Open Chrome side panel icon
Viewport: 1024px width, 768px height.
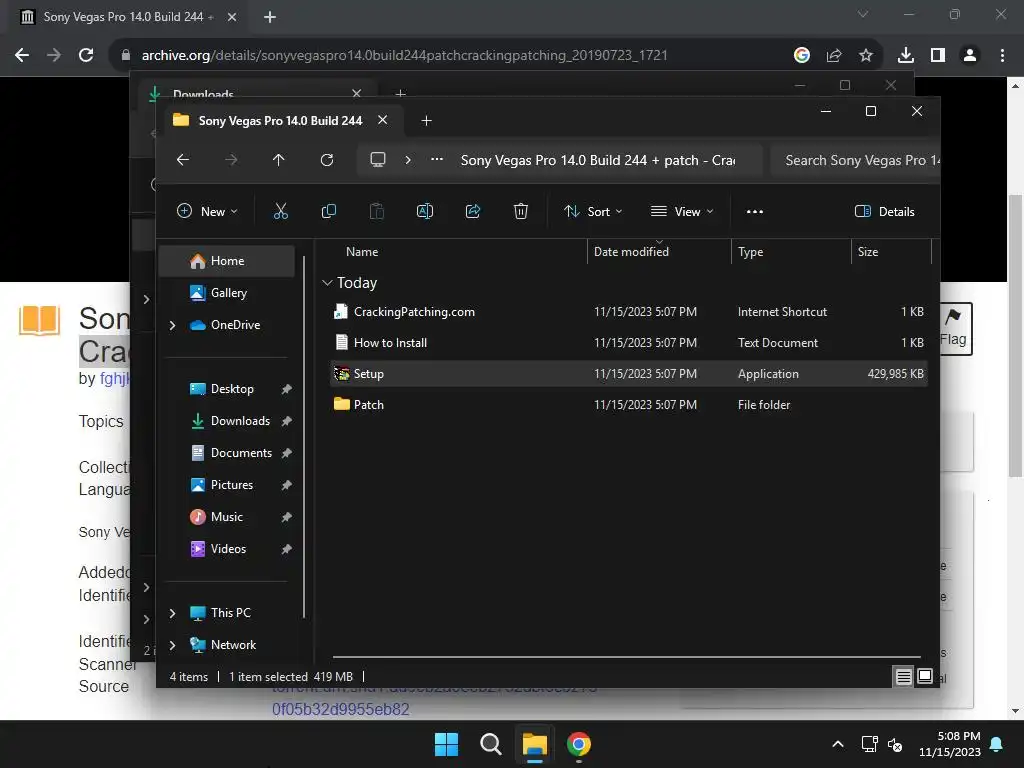coord(938,56)
